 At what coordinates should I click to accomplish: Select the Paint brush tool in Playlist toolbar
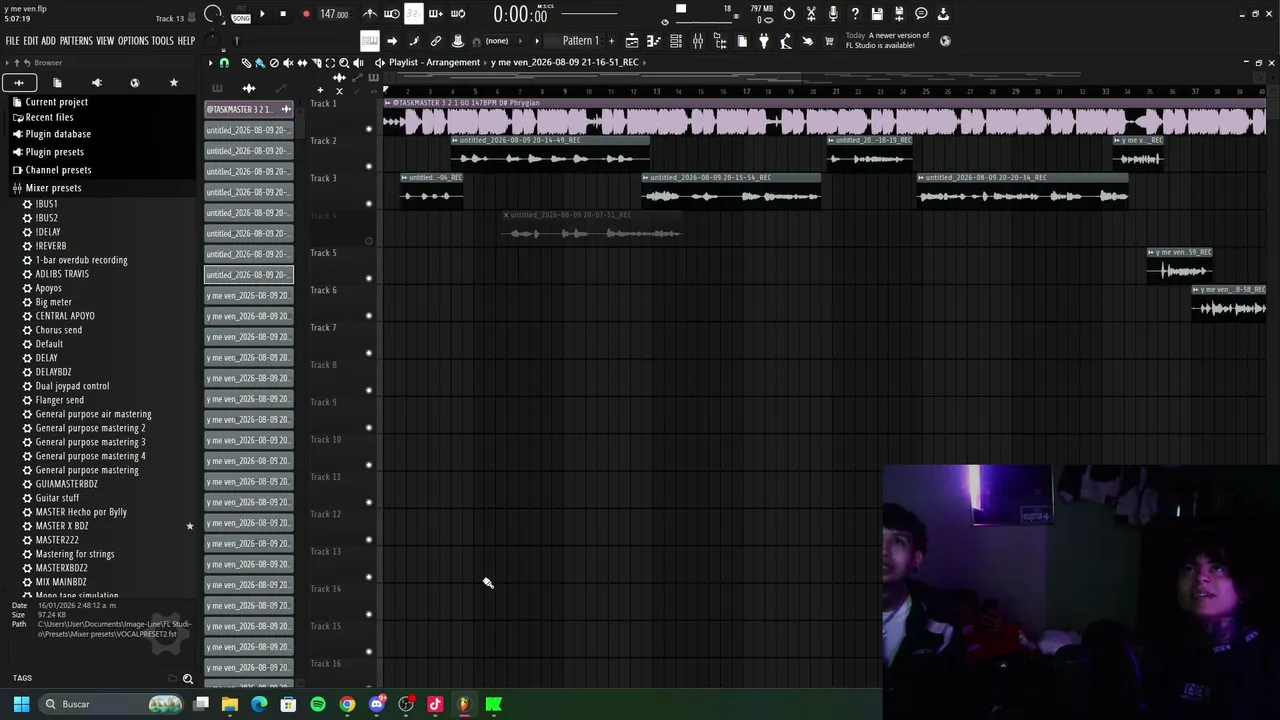coord(260,63)
